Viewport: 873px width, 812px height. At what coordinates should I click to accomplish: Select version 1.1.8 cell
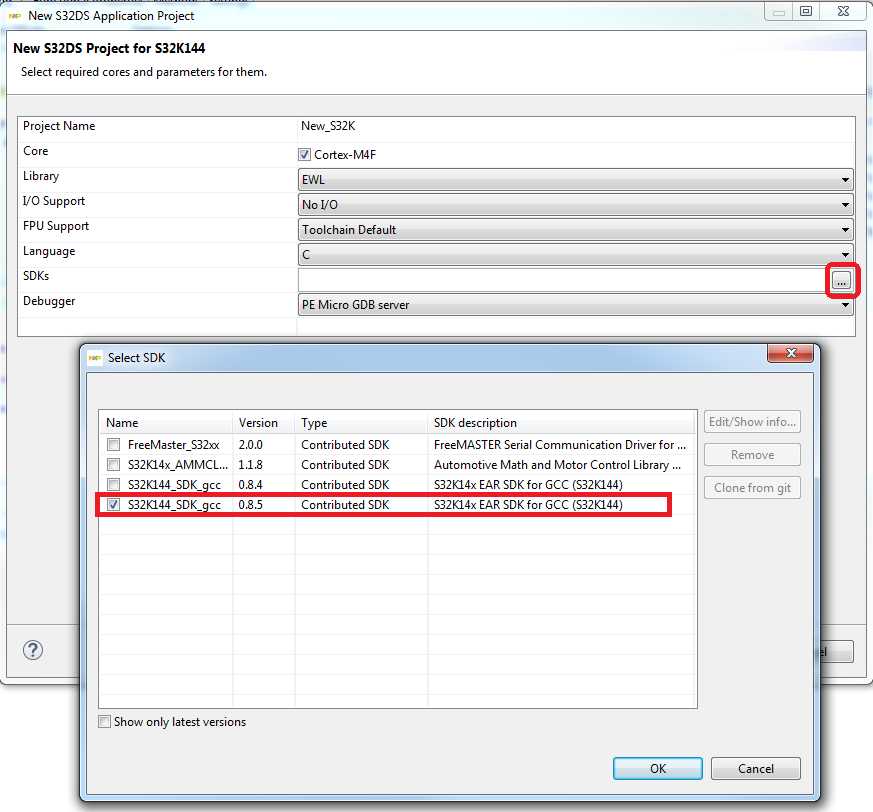pyautogui.click(x=251, y=465)
